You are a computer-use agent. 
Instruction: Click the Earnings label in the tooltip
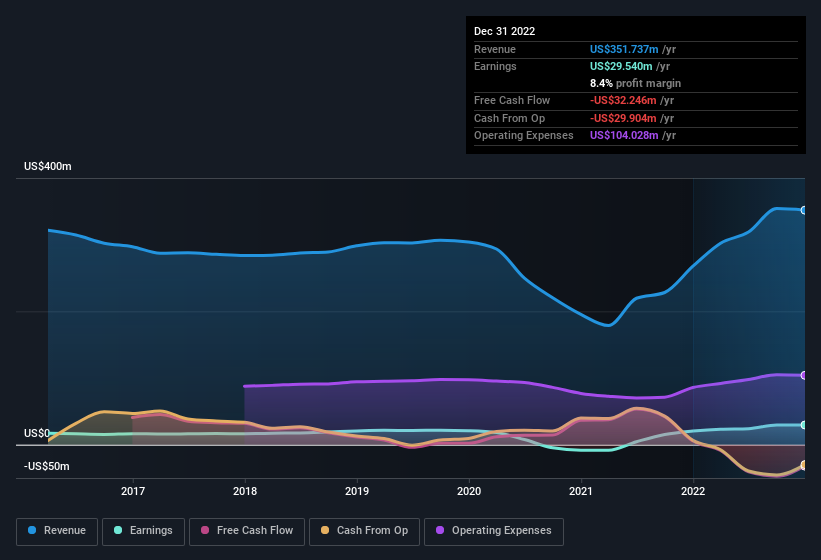point(495,66)
